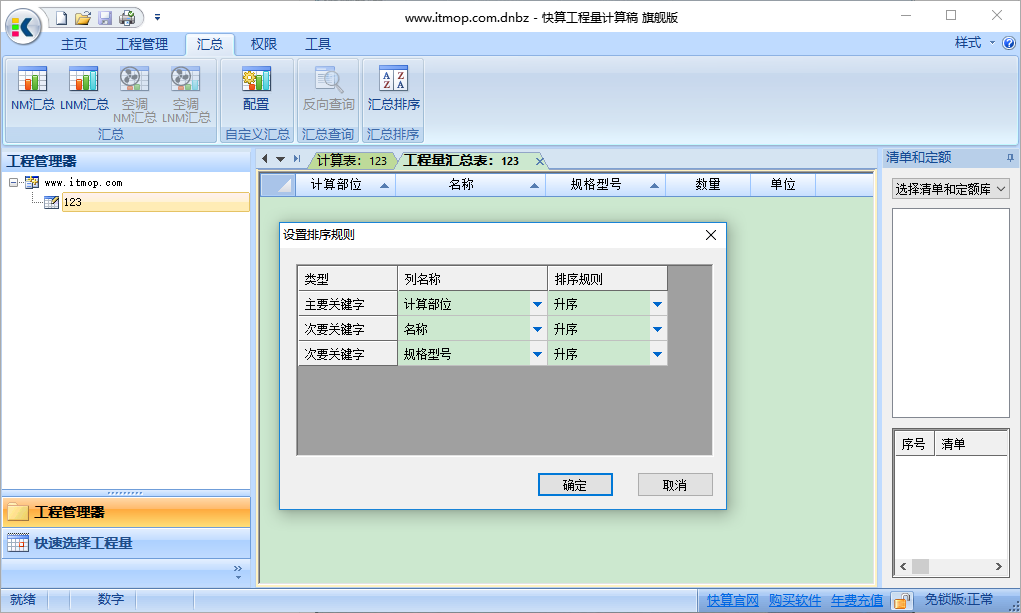This screenshot has width=1021, height=613.
Task: Open the 快算官网 link in status bar
Action: (x=732, y=600)
